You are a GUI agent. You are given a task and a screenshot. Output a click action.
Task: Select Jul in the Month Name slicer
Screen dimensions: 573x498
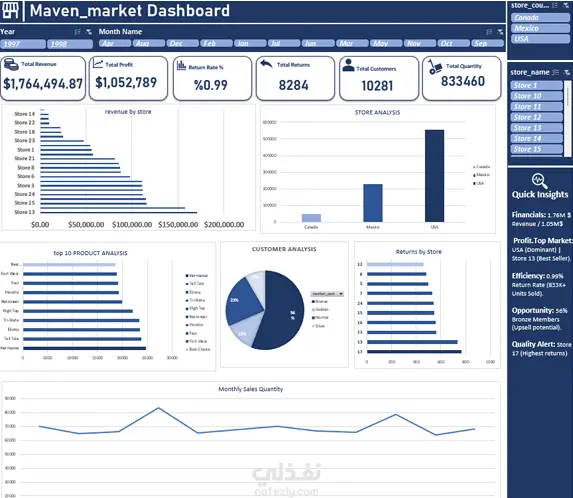click(284, 43)
